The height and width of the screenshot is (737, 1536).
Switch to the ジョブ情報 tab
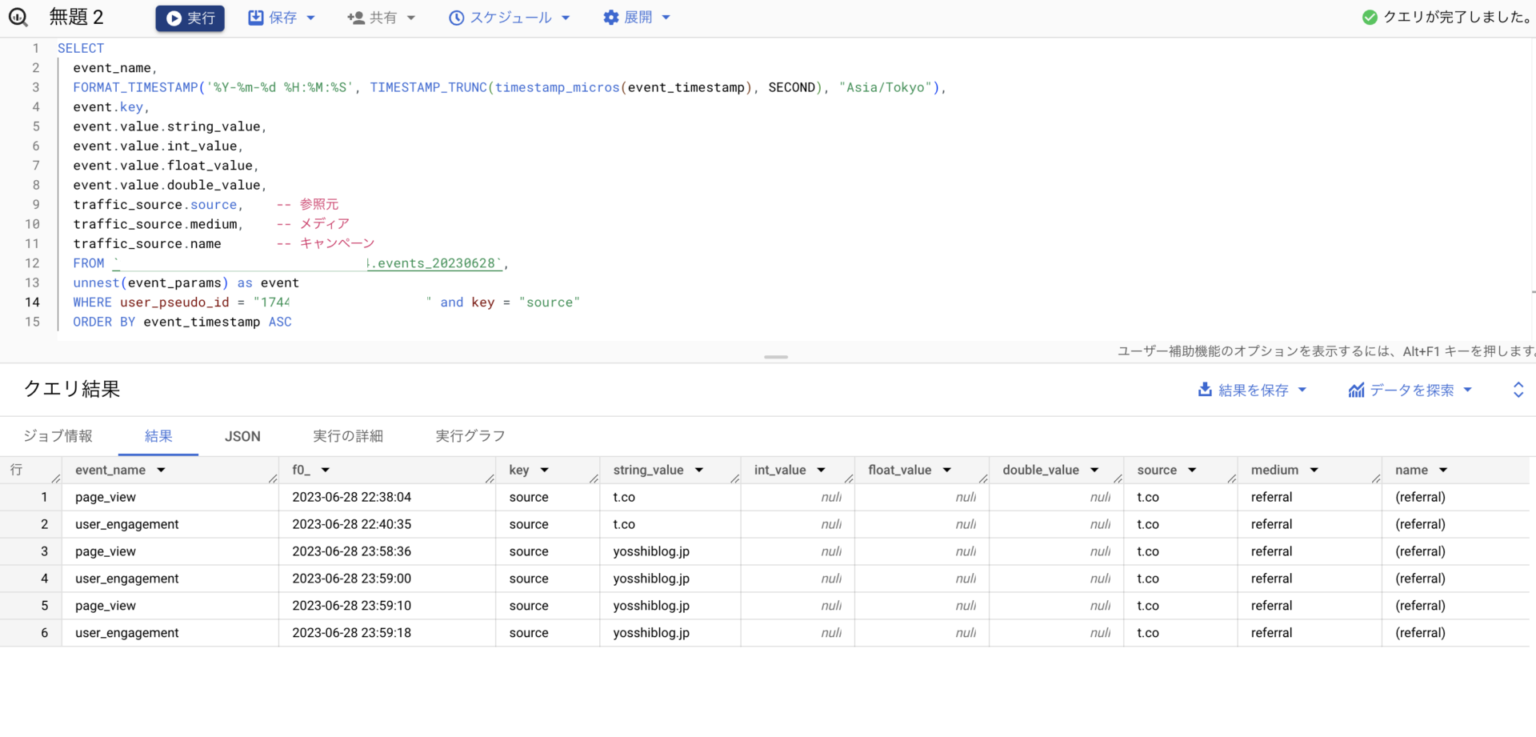tap(58, 436)
